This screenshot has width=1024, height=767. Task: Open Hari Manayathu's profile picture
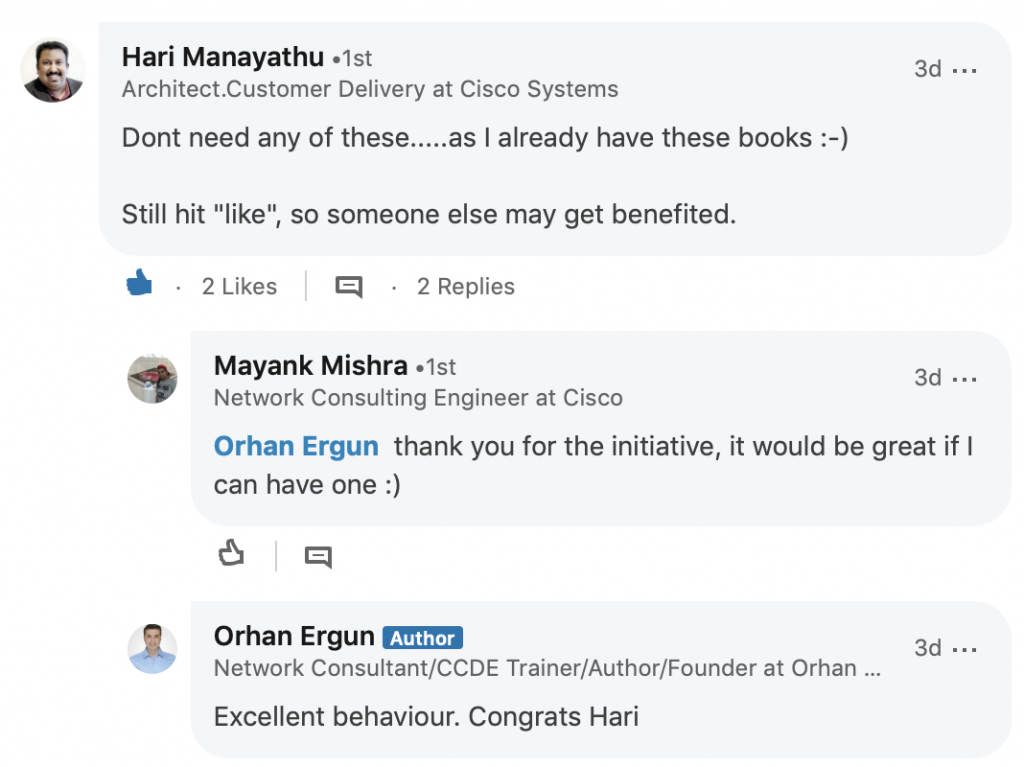pyautogui.click(x=53, y=70)
